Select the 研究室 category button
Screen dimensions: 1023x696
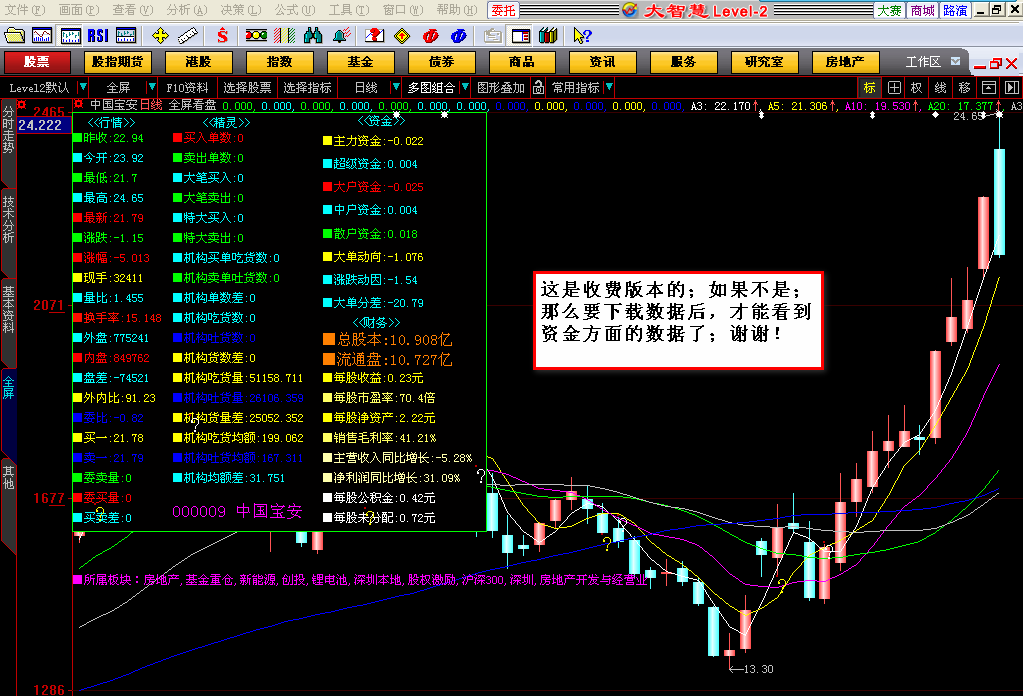[764, 62]
